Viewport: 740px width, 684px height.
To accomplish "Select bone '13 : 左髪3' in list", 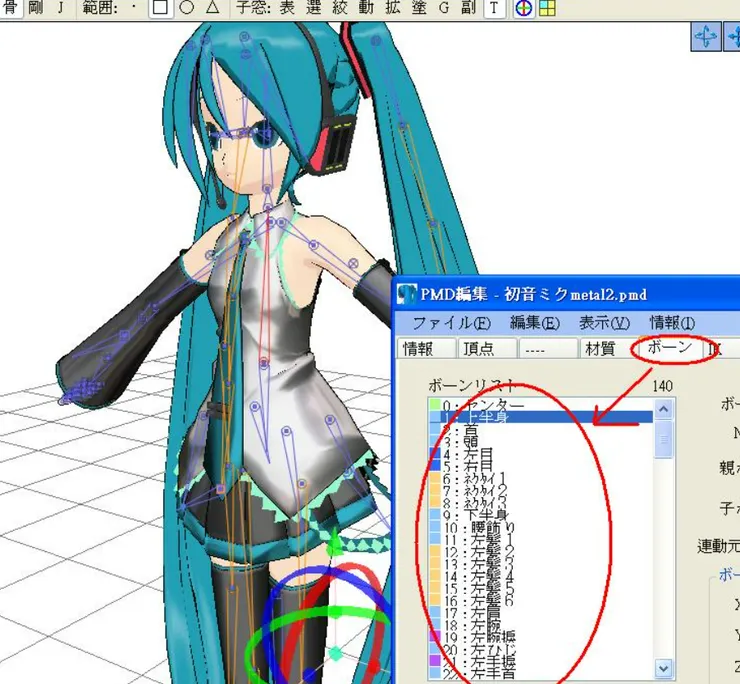I will [x=541, y=565].
